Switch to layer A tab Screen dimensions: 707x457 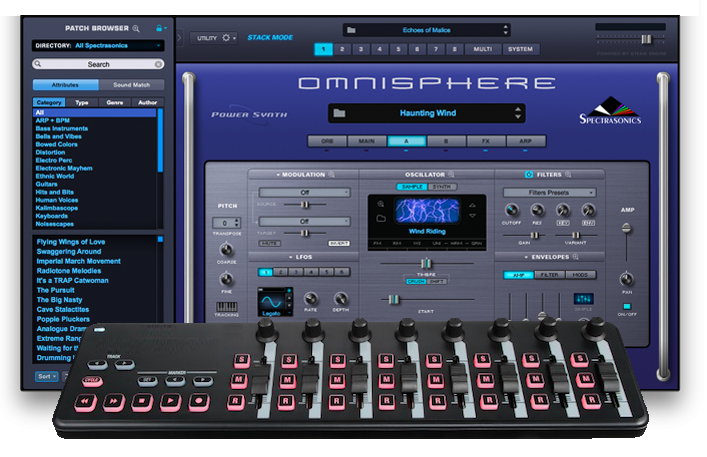tap(406, 141)
